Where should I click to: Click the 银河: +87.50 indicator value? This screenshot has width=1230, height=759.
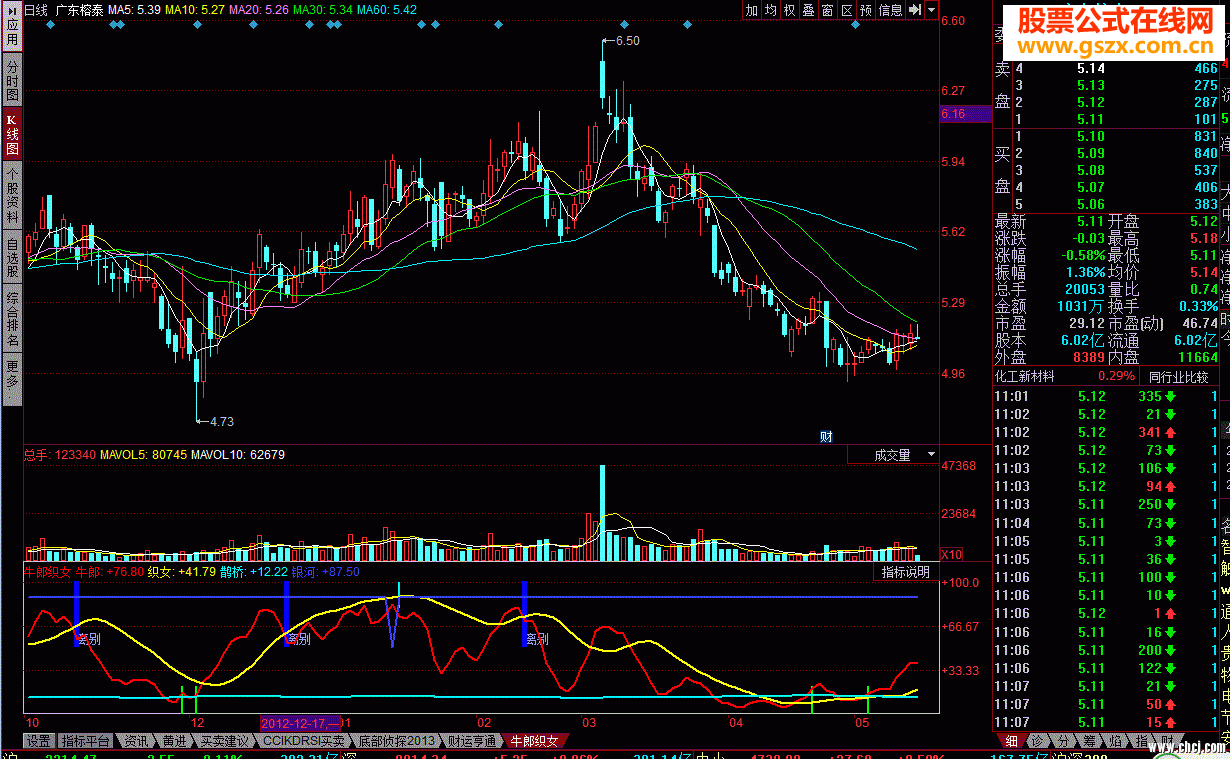[x=325, y=572]
